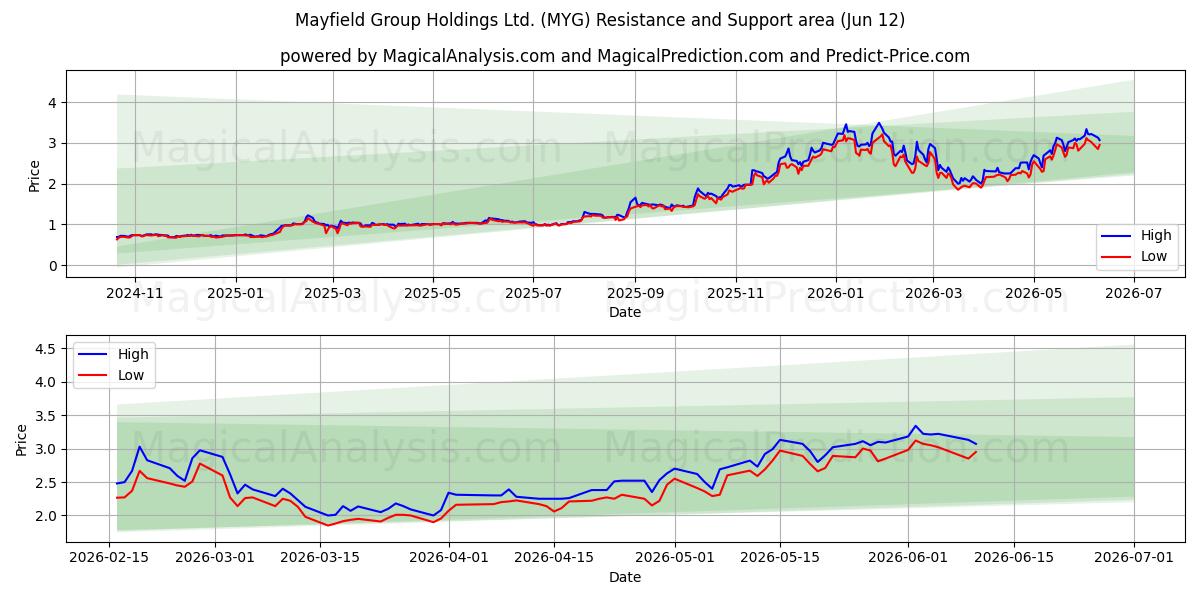Click the bottom chart x-axis label '2026-07-01'

click(1134, 558)
